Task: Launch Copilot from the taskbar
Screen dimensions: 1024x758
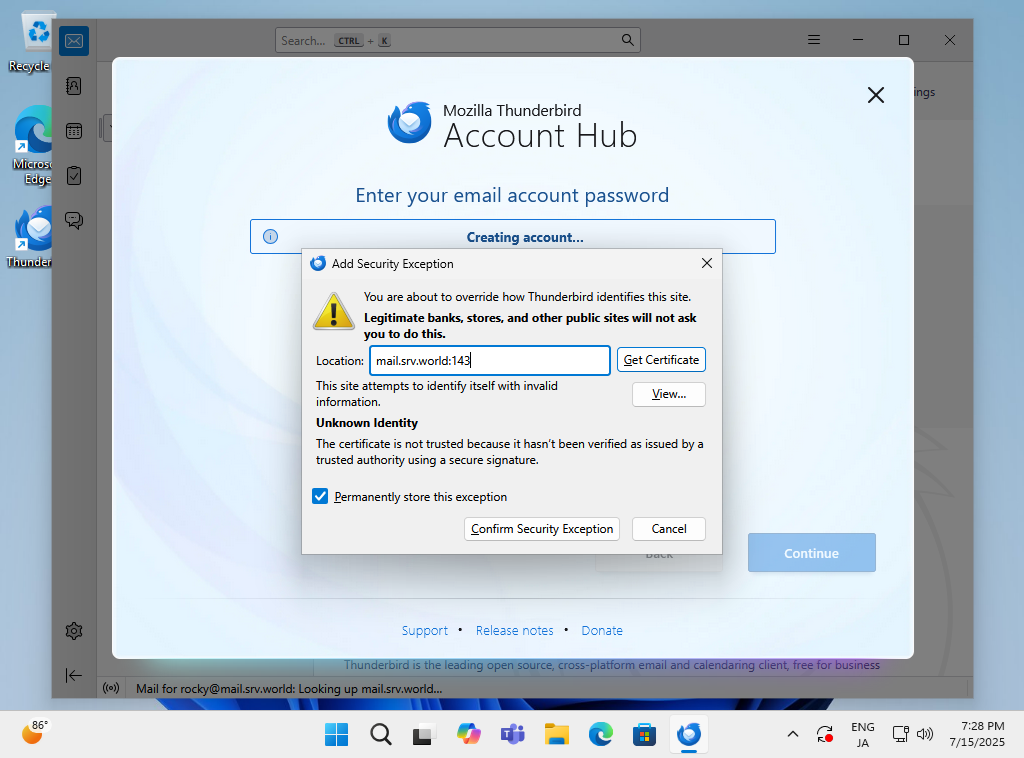Action: tap(469, 734)
